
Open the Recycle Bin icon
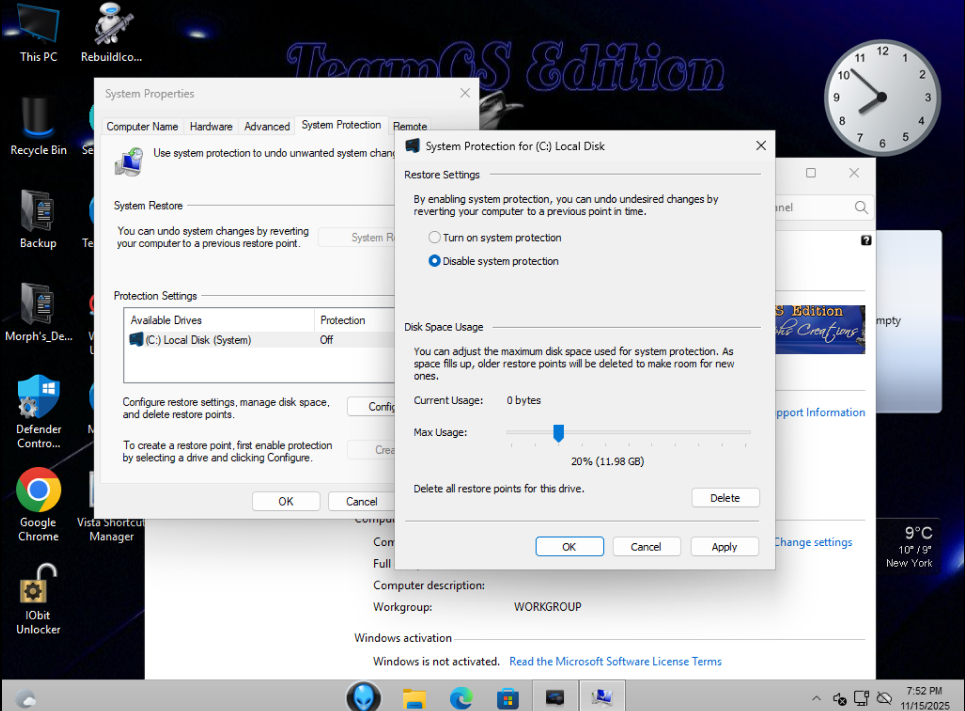[x=38, y=120]
